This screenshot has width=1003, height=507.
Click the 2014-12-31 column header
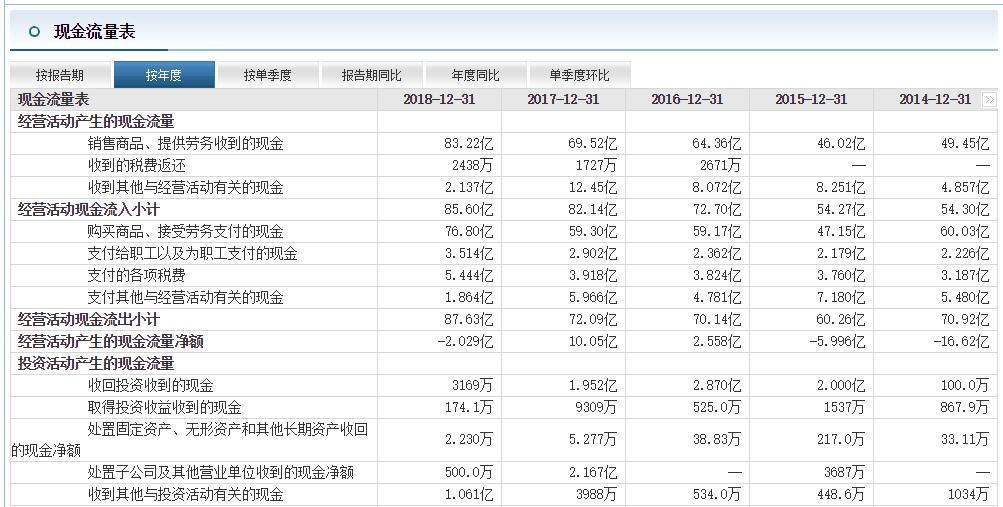pyautogui.click(x=935, y=99)
